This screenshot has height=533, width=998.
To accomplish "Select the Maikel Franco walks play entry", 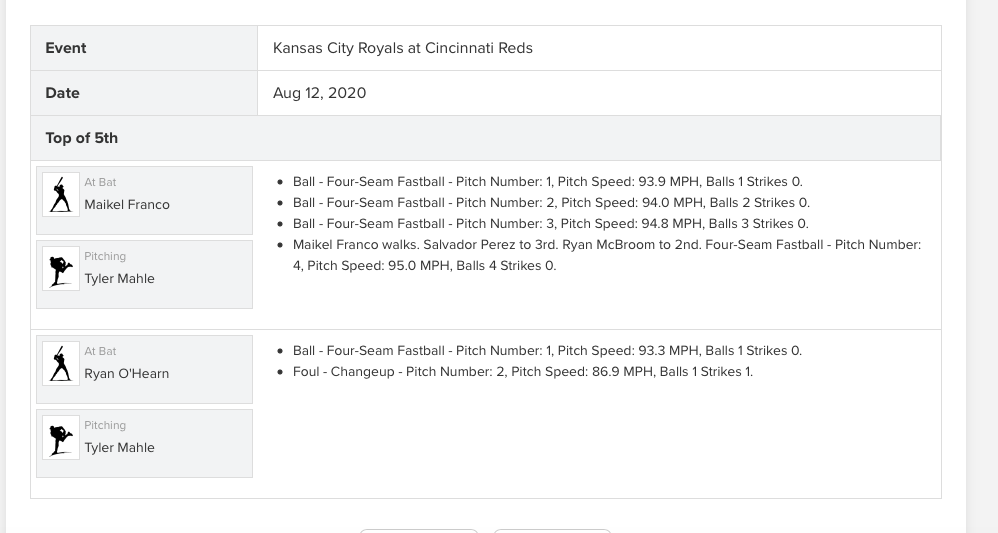I will click(x=607, y=255).
